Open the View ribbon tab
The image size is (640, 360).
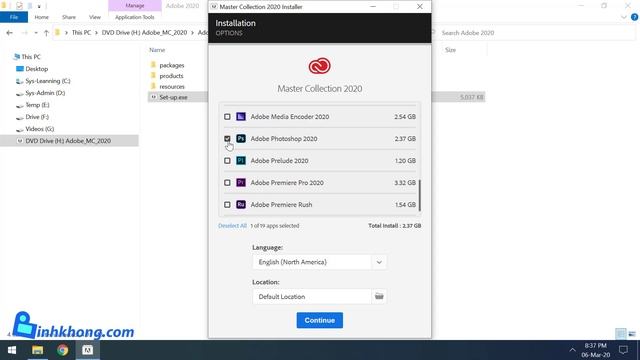(x=95, y=17)
